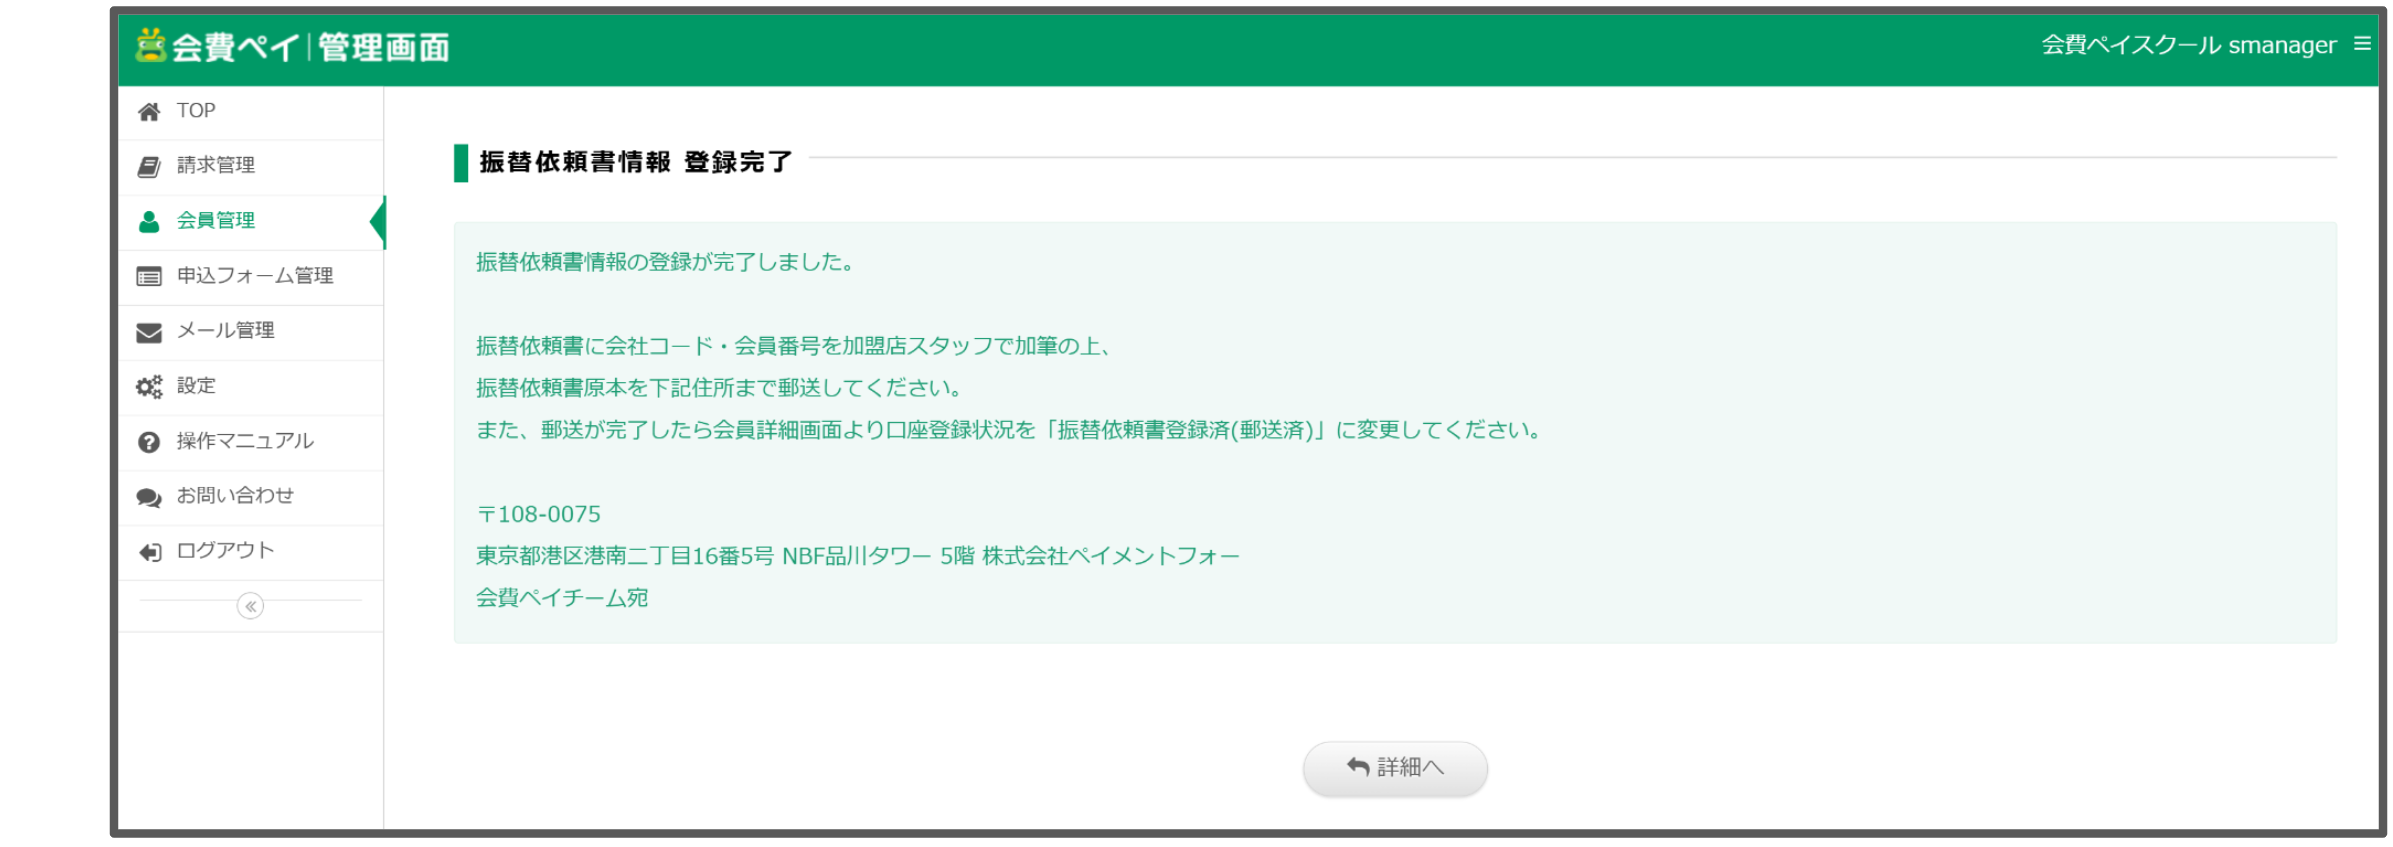This screenshot has height=847, width=2393.
Task: Open メール管理 in the sidebar
Action: [250, 332]
